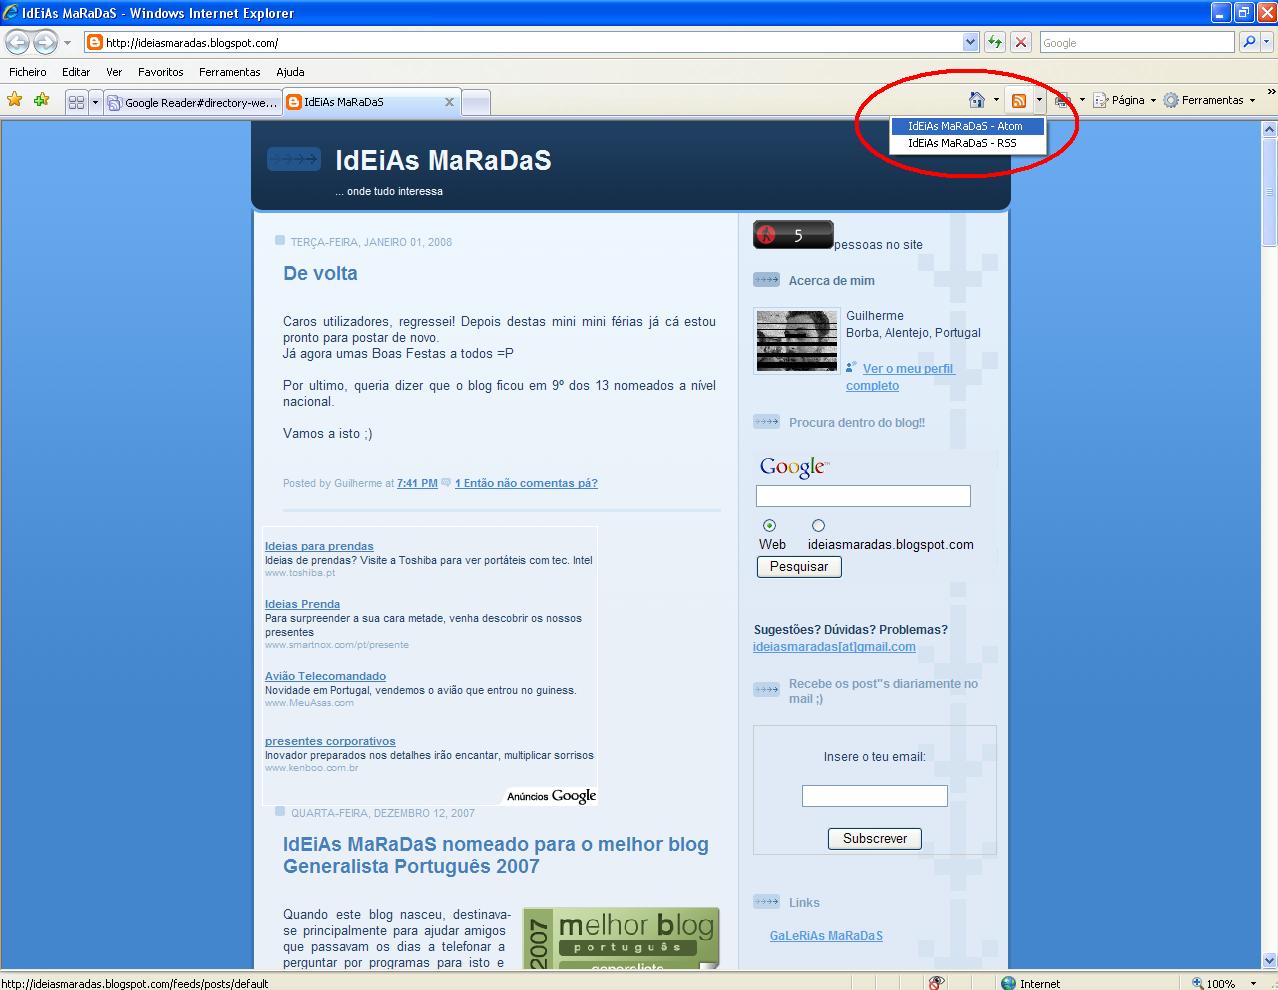Open Ver o meu perfil completo link
This screenshot has width=1278, height=990.
click(x=900, y=377)
